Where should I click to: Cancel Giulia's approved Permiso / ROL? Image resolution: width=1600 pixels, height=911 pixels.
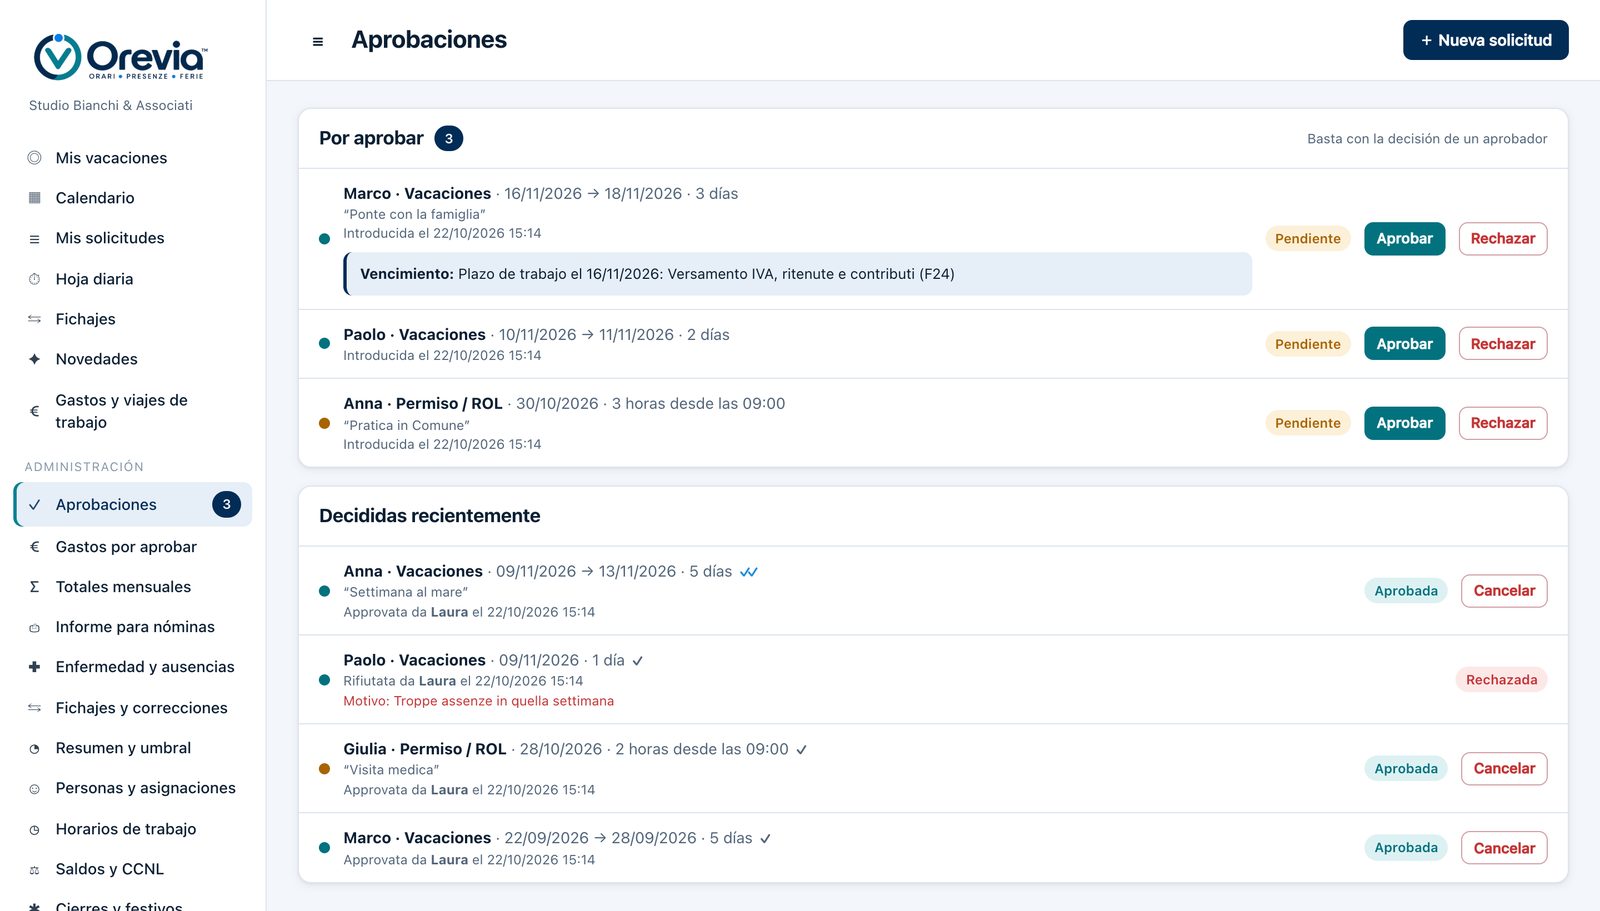tap(1504, 769)
